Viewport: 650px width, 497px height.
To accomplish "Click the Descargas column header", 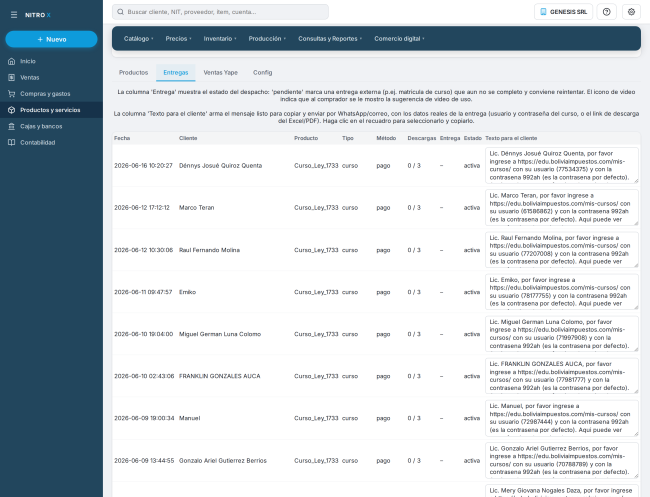I will coord(422,138).
